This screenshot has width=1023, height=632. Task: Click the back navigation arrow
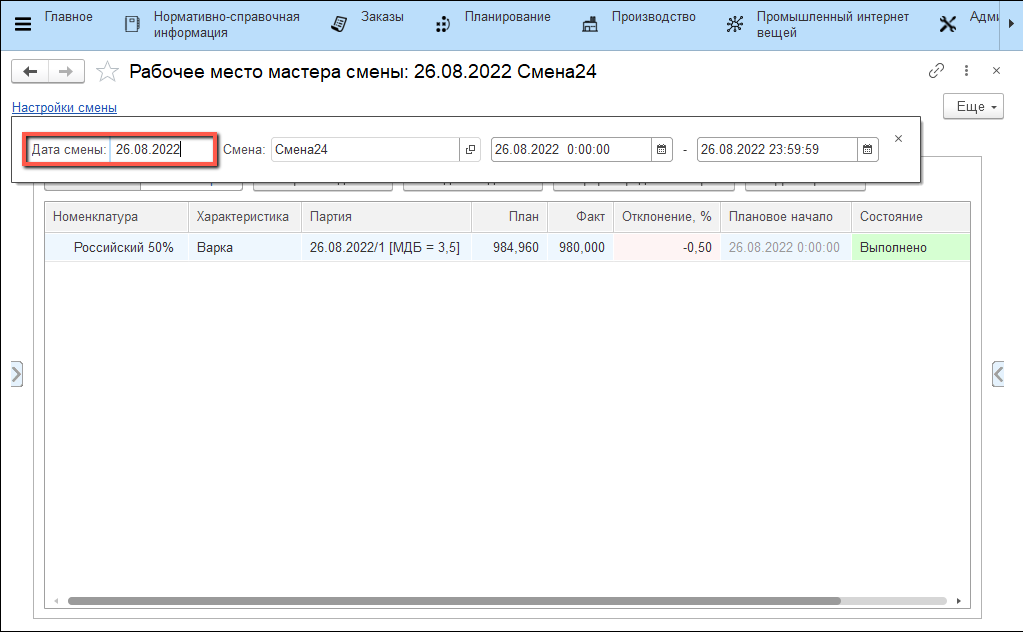tap(30, 71)
